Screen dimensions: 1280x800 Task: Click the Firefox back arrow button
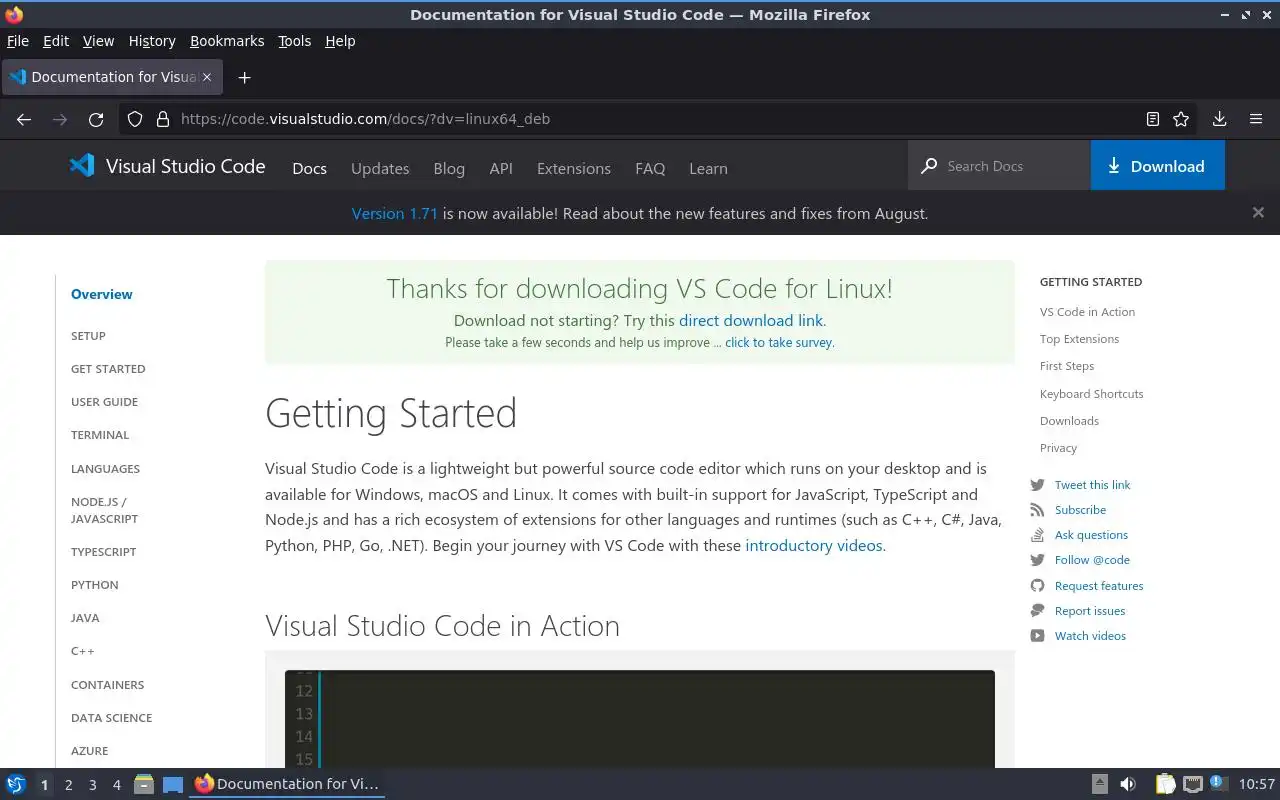point(24,119)
